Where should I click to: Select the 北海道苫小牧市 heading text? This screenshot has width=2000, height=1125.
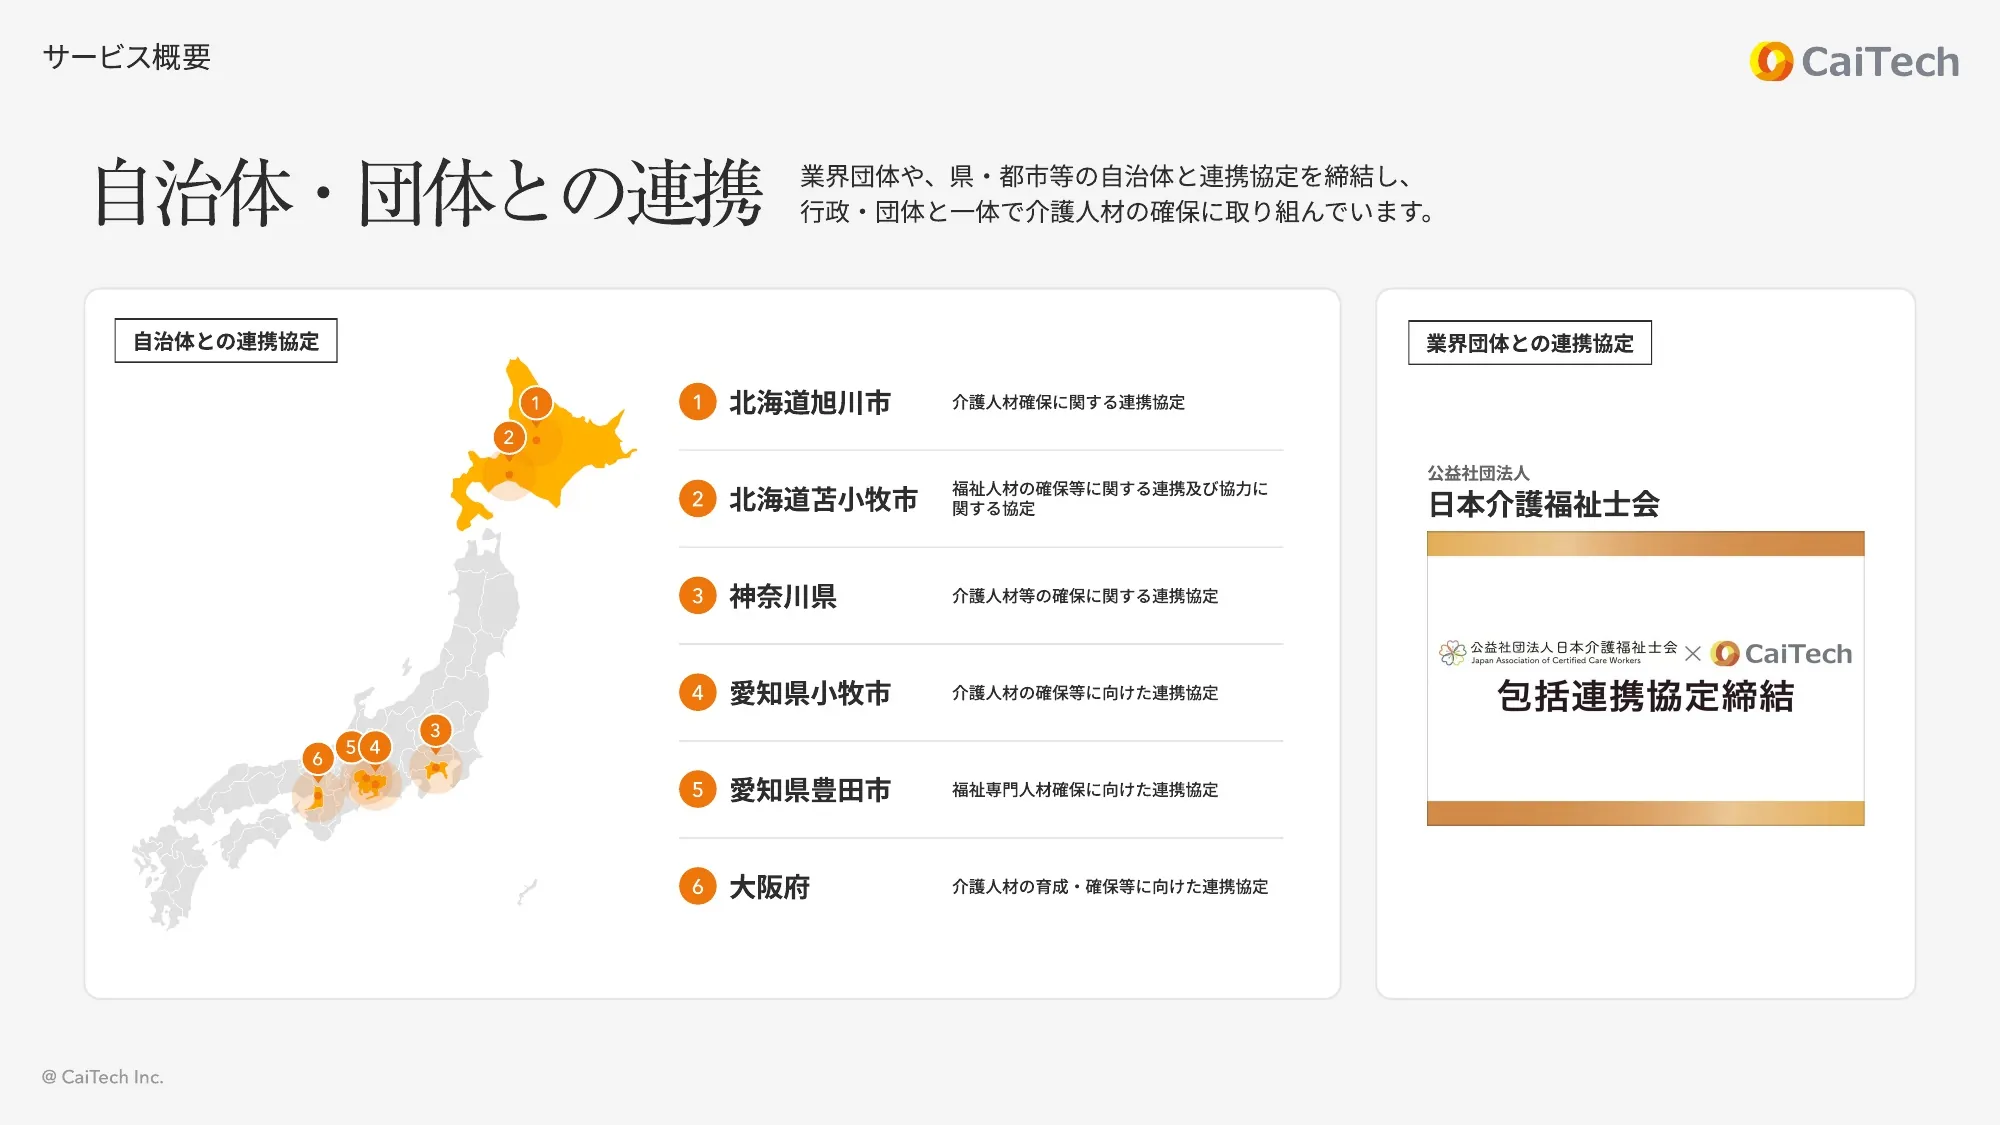[823, 500]
